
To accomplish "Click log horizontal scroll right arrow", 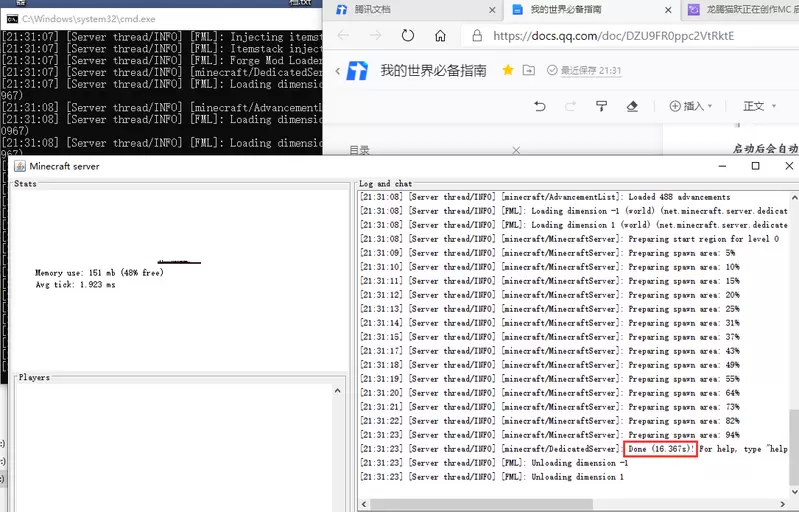I will tap(782, 504).
